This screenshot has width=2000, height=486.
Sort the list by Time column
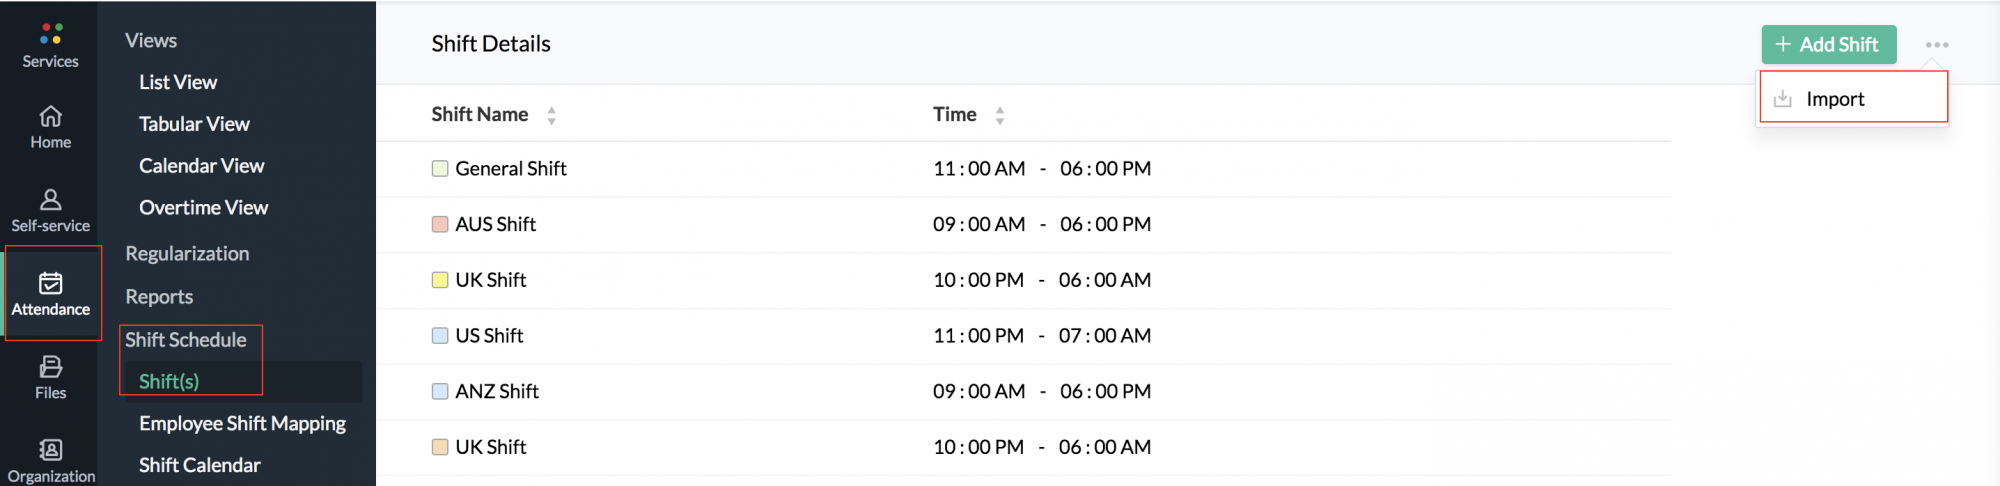click(999, 116)
